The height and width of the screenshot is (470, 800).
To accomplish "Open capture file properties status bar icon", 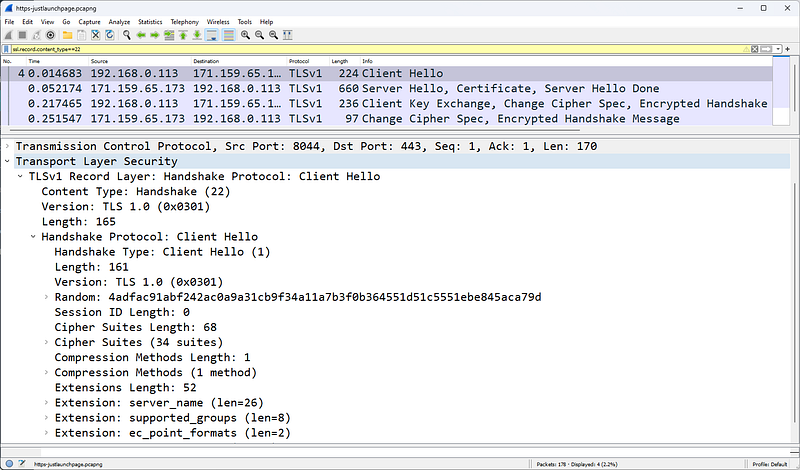I will 22,464.
